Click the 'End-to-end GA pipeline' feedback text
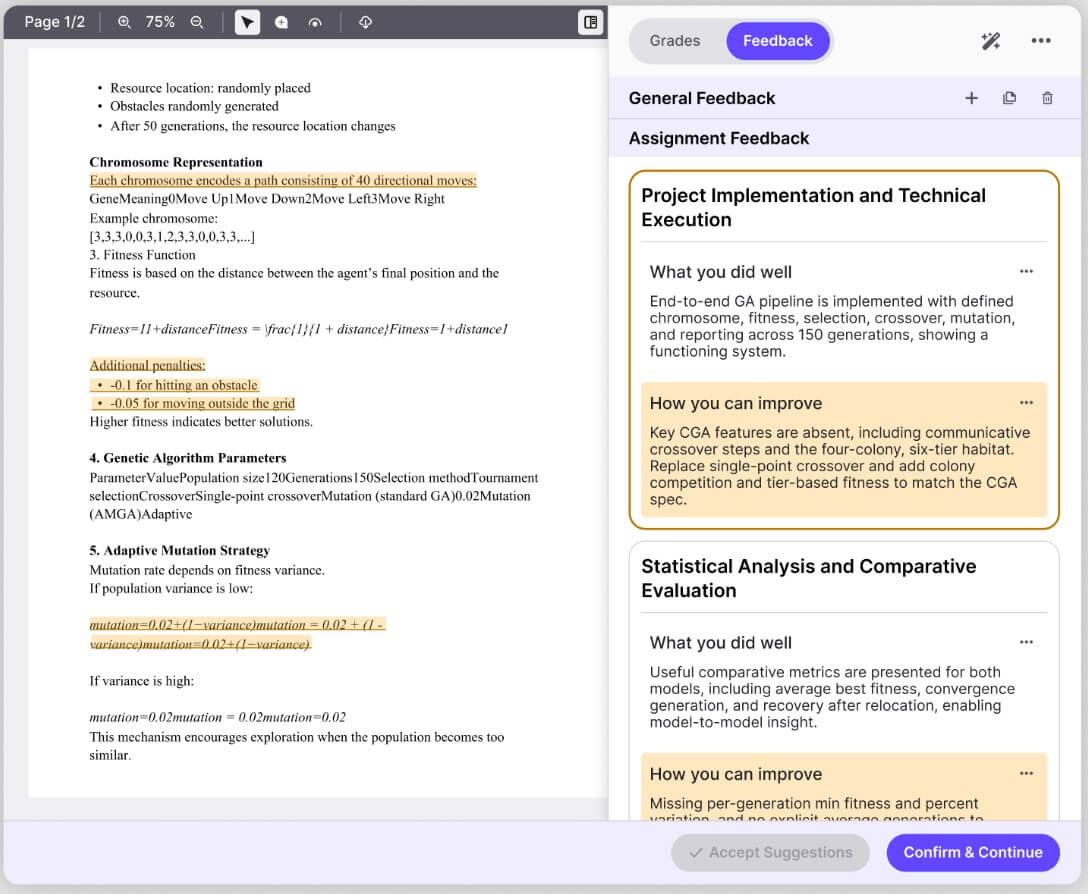This screenshot has height=894, width=1088. click(832, 326)
